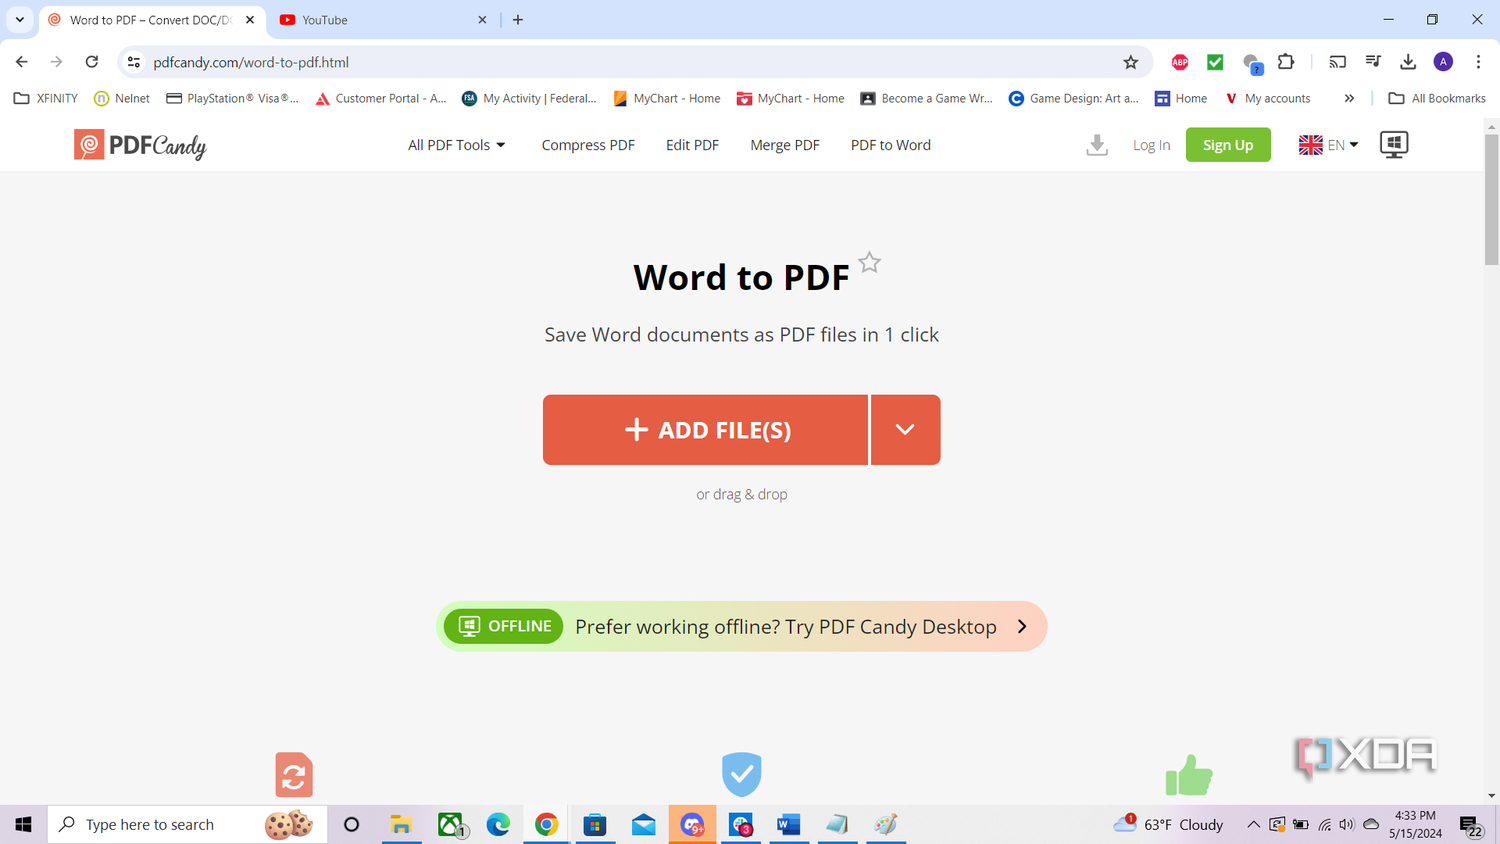Open PDF to Word converter

point(891,145)
